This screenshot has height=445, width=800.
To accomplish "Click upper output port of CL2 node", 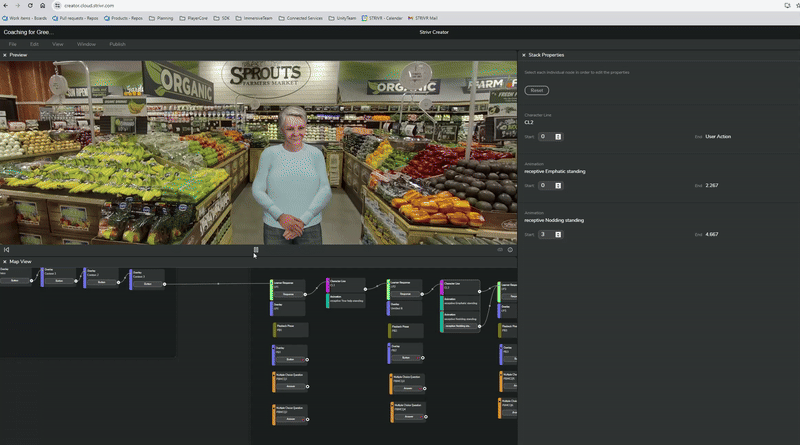I will pyautogui.click(x=480, y=291).
